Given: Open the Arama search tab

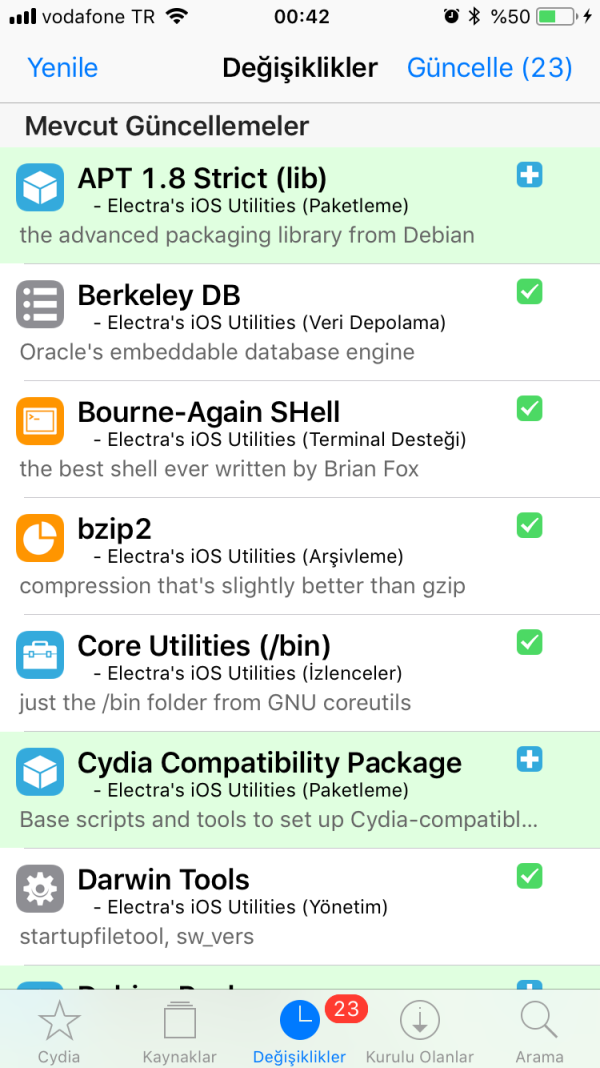Looking at the screenshot, I should (539, 1030).
